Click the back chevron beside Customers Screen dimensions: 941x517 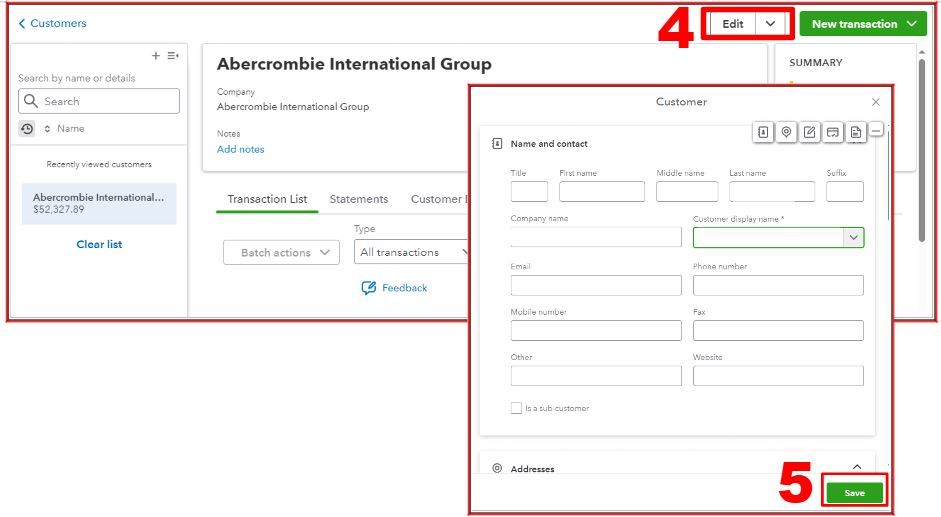pos(22,23)
